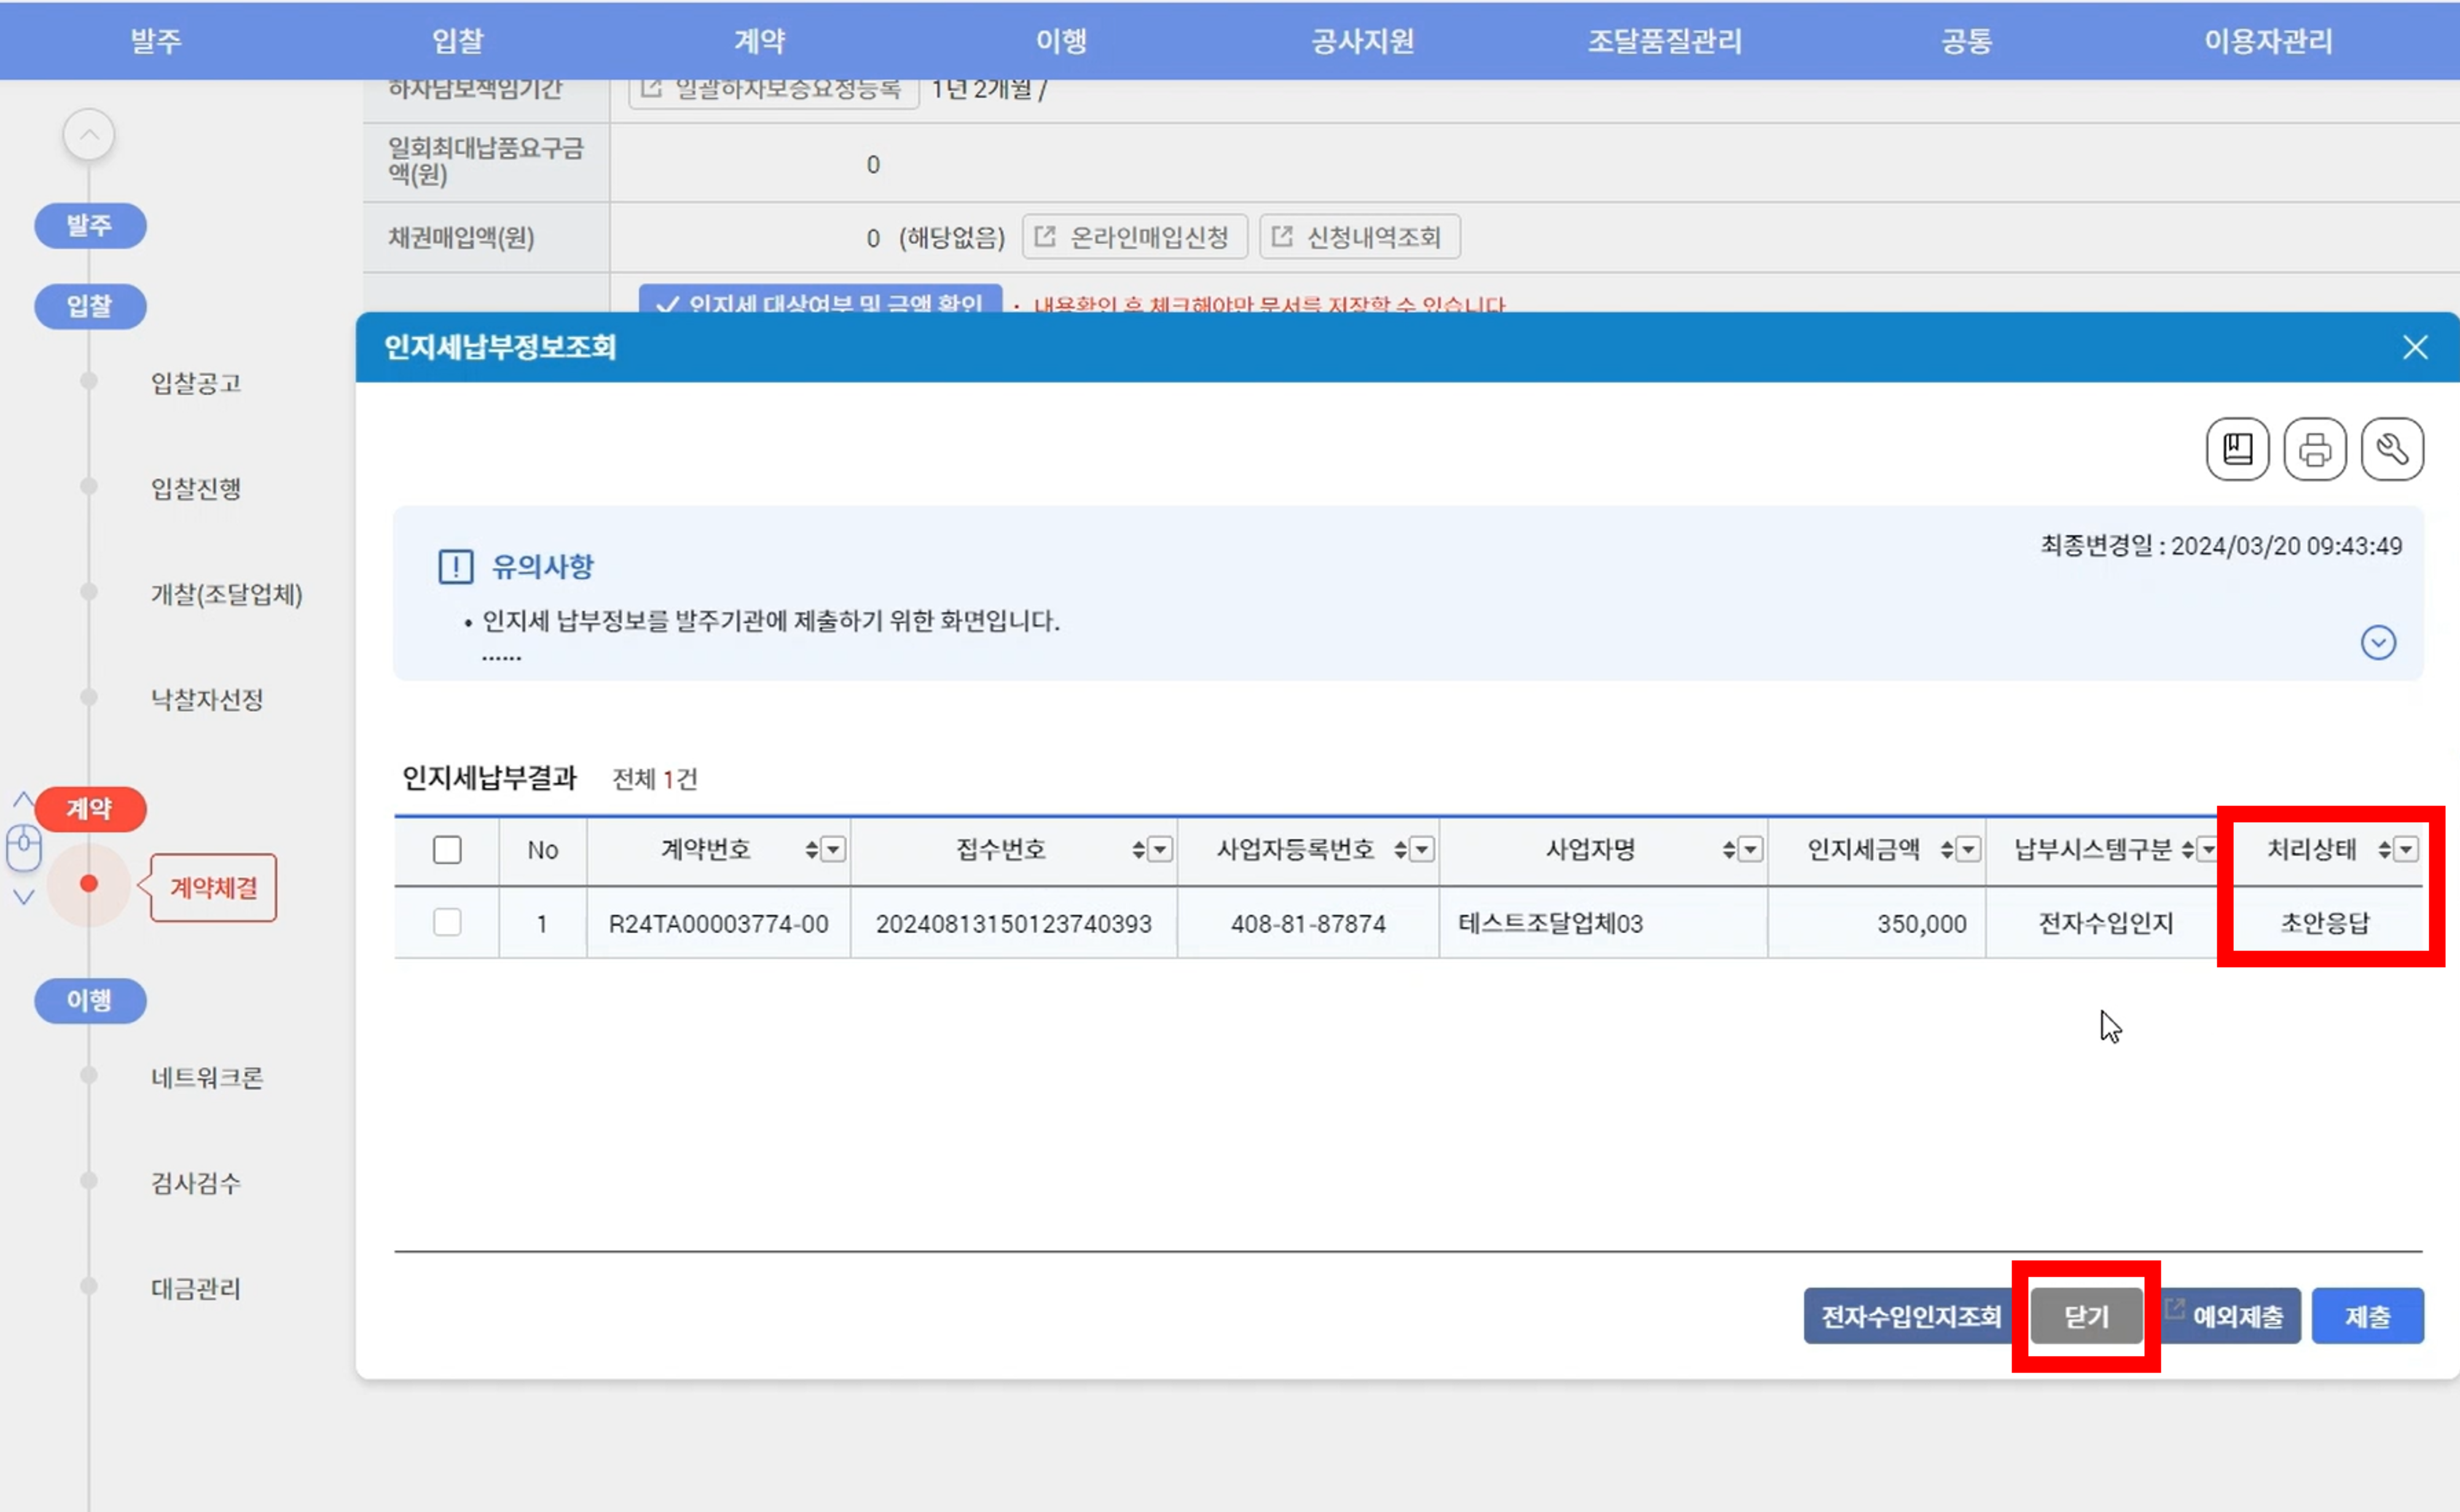
Task: Select the 이행 stage pill in sidebar
Action: click(x=90, y=1000)
